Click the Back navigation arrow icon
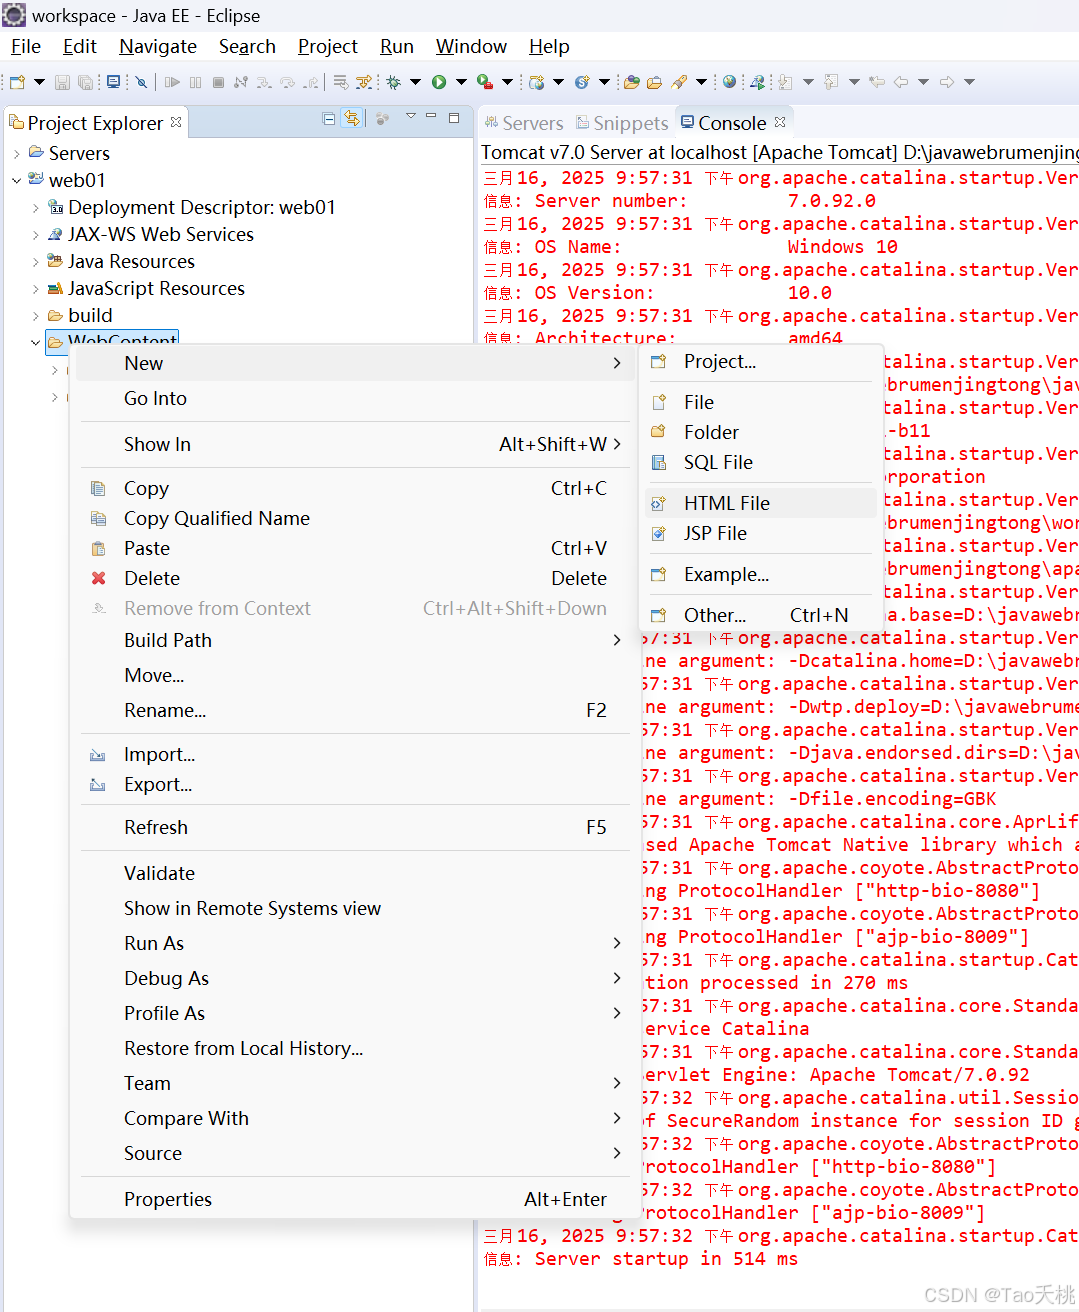The image size is (1079, 1312). (x=901, y=82)
